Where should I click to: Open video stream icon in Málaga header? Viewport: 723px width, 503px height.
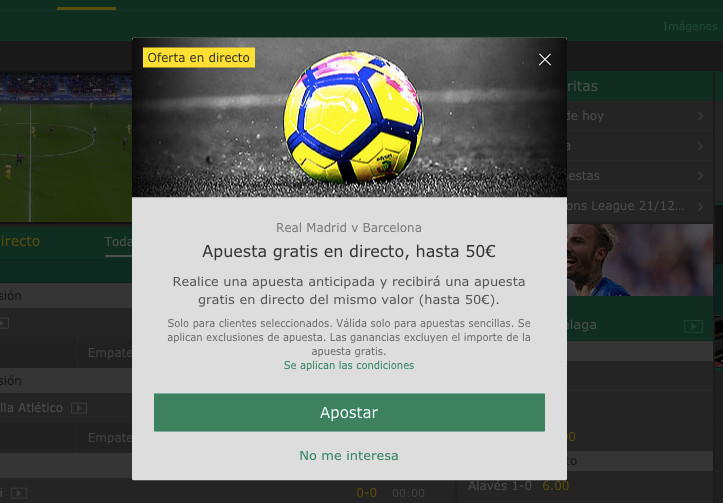point(693,326)
